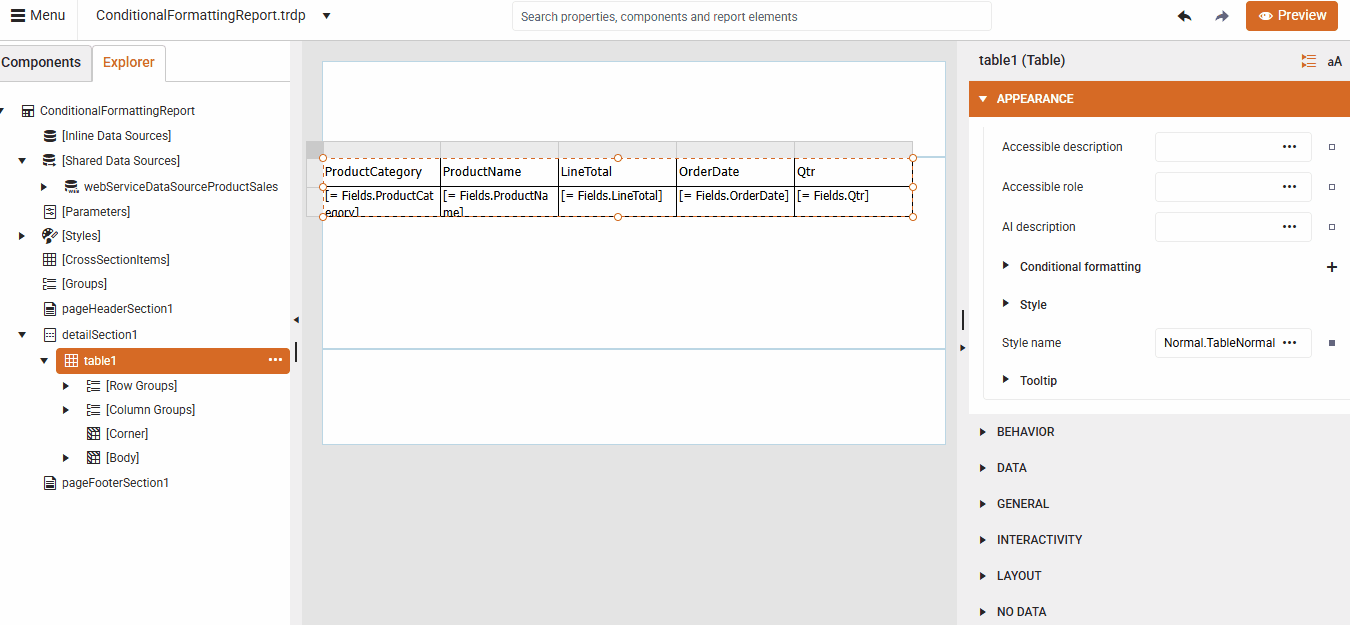Screen dimensions: 1350x625
Task: Expand the Row Groups tree node
Action: click(66, 385)
